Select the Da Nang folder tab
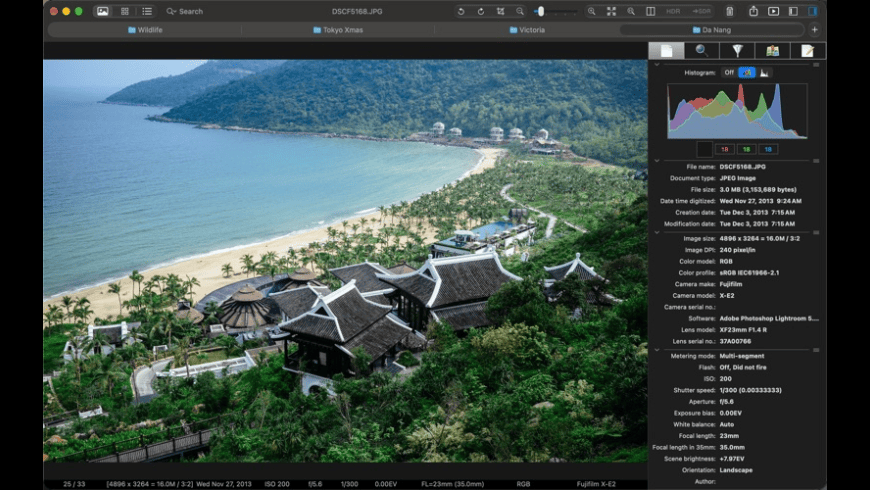 tap(712, 30)
